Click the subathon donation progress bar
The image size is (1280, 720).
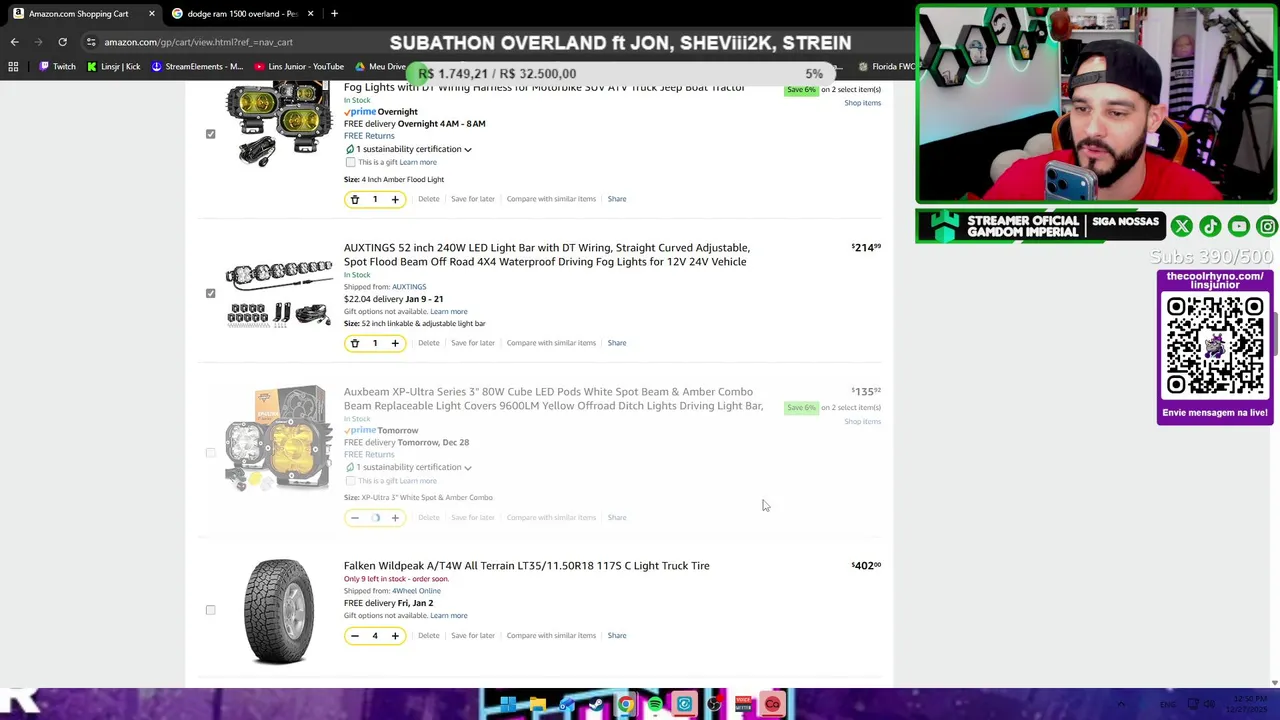[620, 74]
